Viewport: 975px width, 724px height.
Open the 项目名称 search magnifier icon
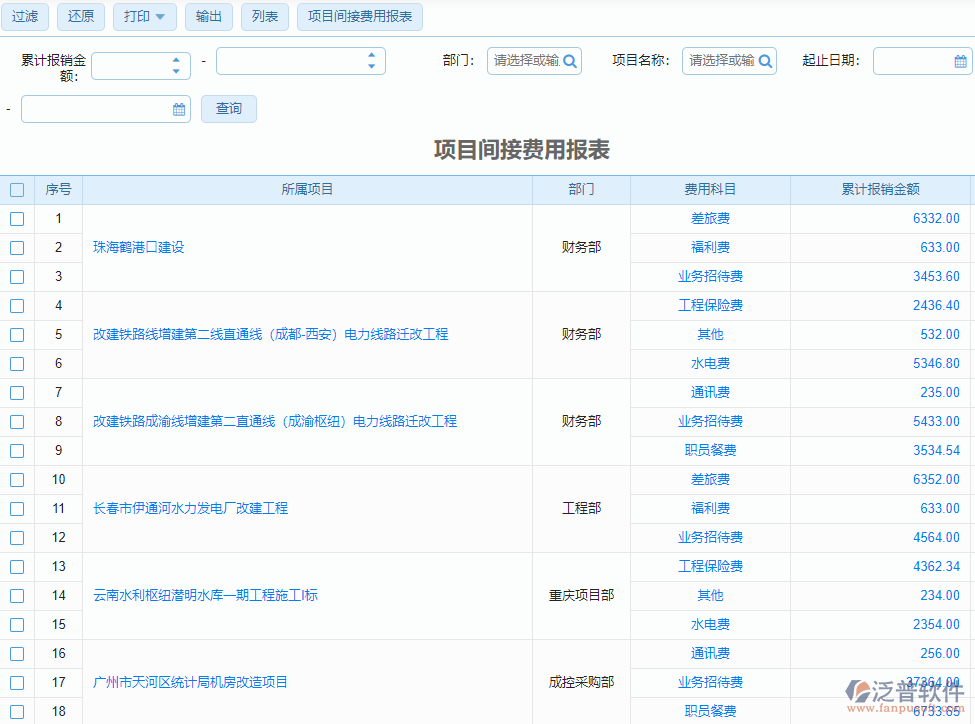point(765,60)
